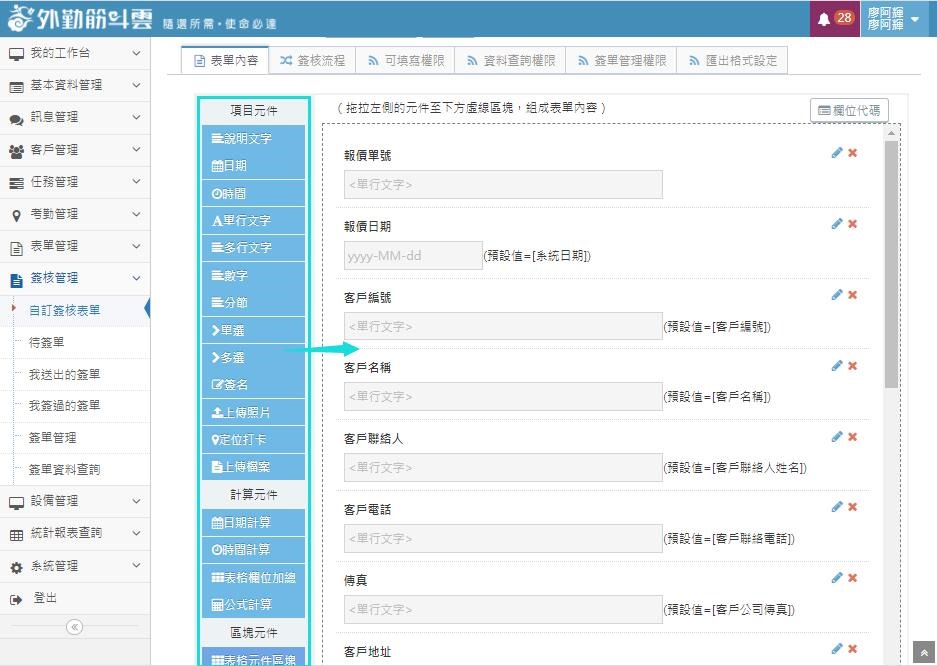Select the 定位打卡 component
The height and width of the screenshot is (666, 937).
(254, 439)
